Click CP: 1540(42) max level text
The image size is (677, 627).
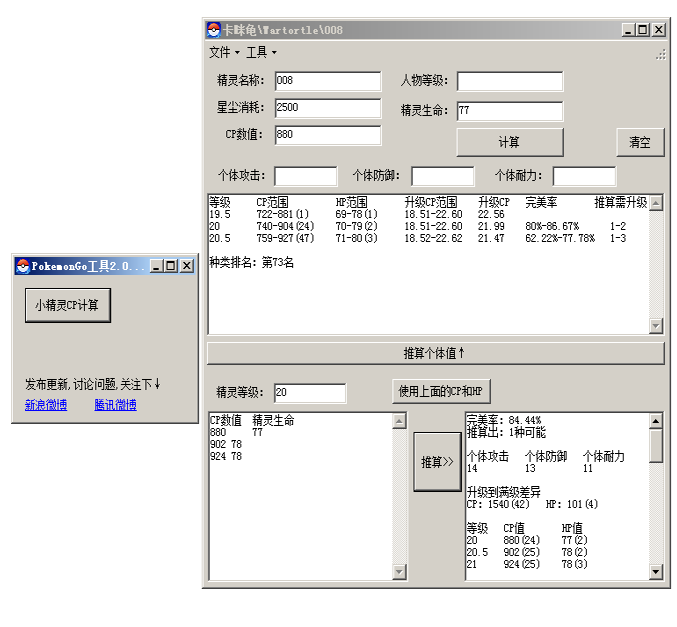coord(498,504)
